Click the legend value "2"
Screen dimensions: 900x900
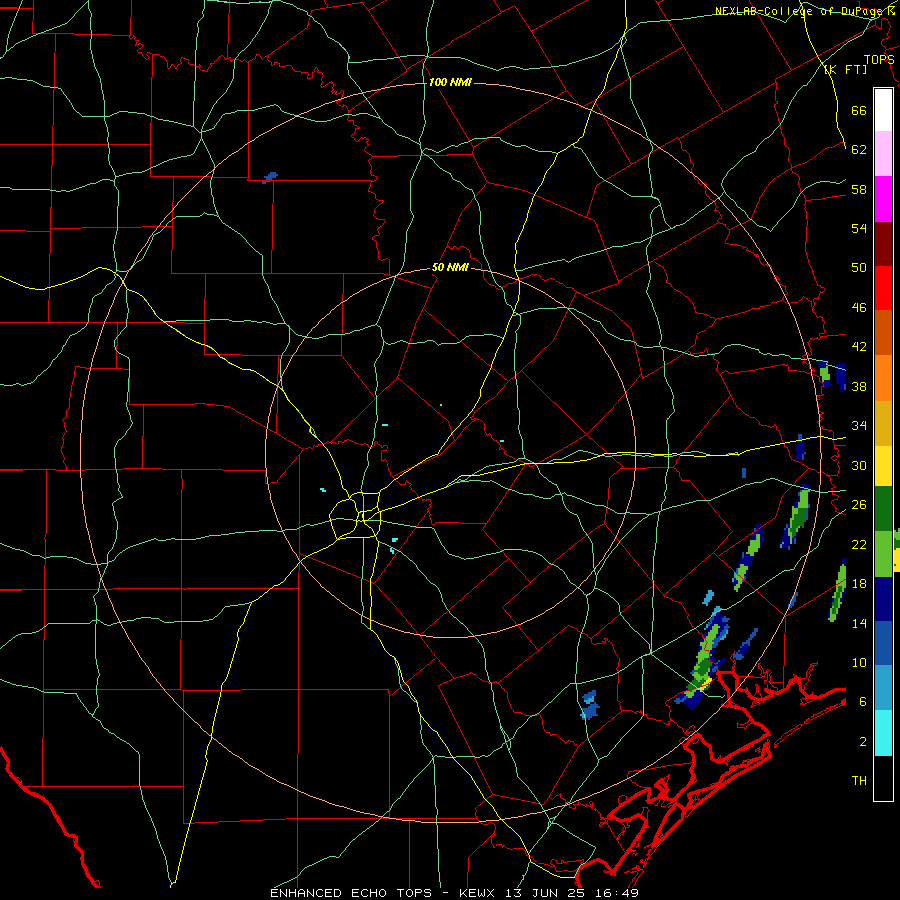click(x=863, y=742)
